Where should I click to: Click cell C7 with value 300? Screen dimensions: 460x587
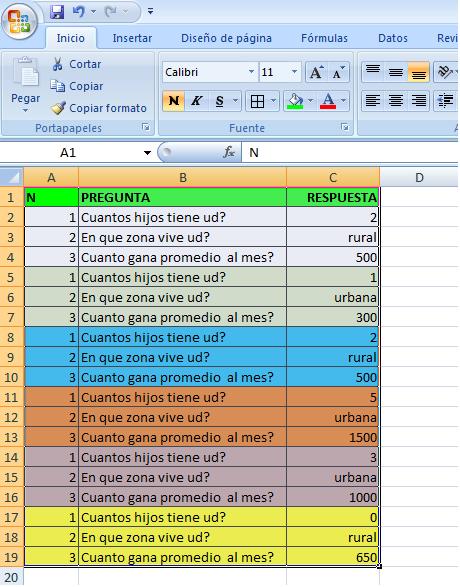point(333,317)
